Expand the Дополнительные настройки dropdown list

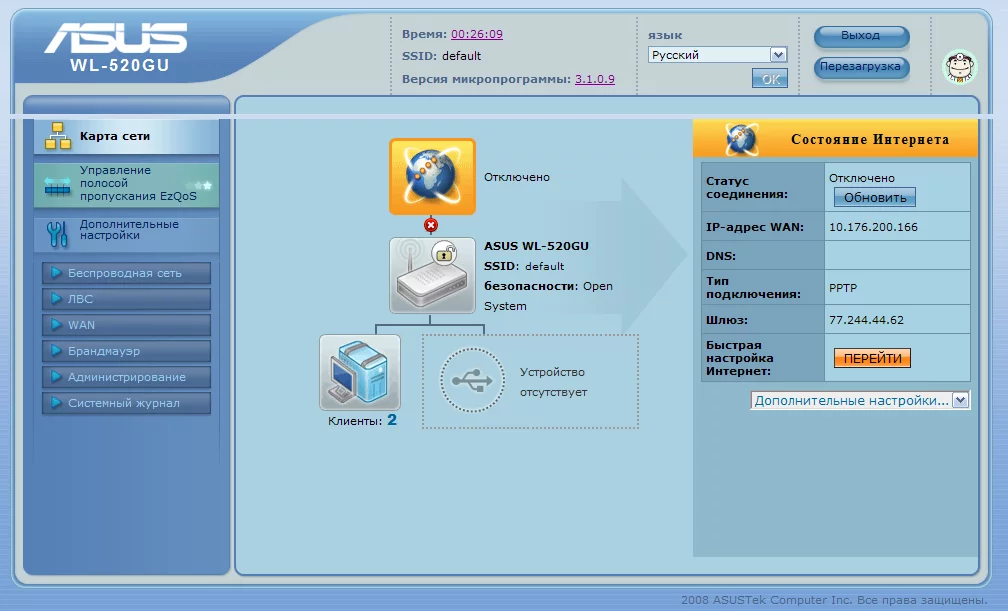click(x=860, y=400)
